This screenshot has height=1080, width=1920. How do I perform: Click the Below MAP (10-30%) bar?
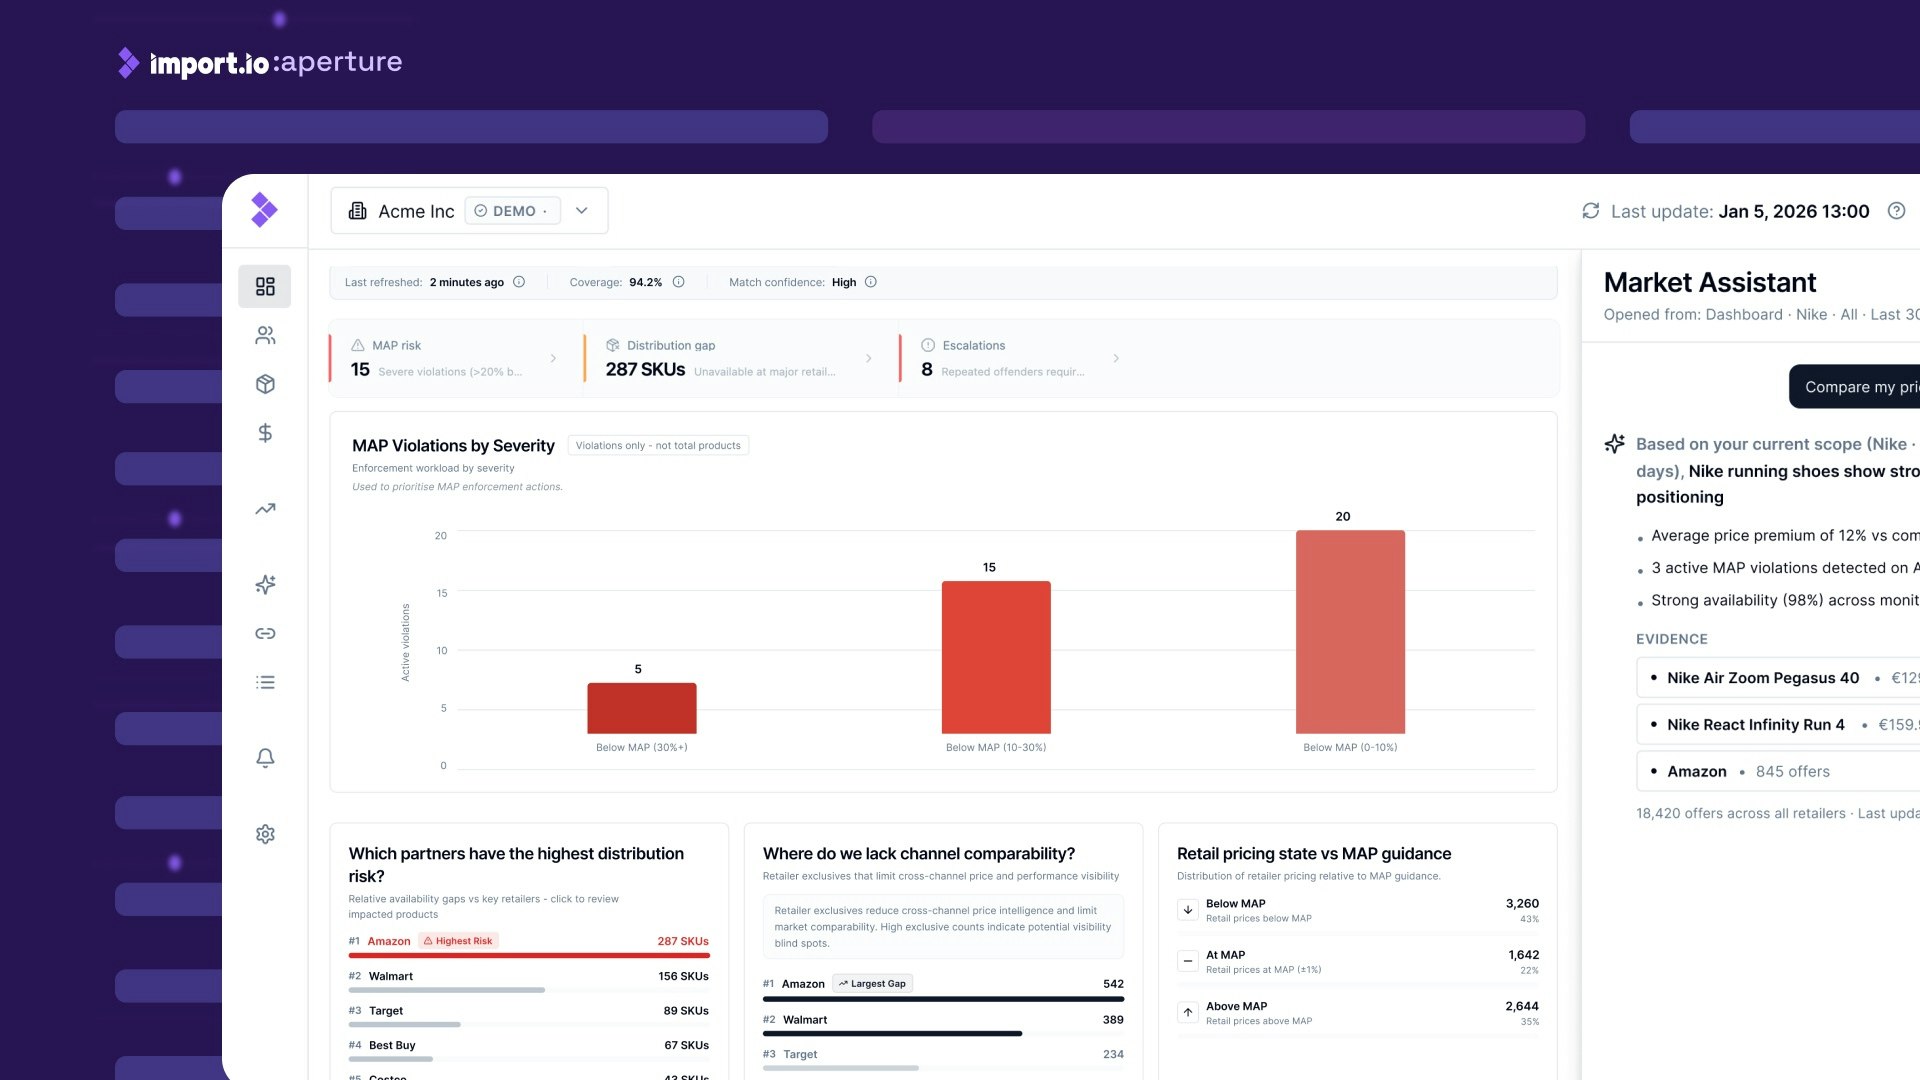point(996,657)
